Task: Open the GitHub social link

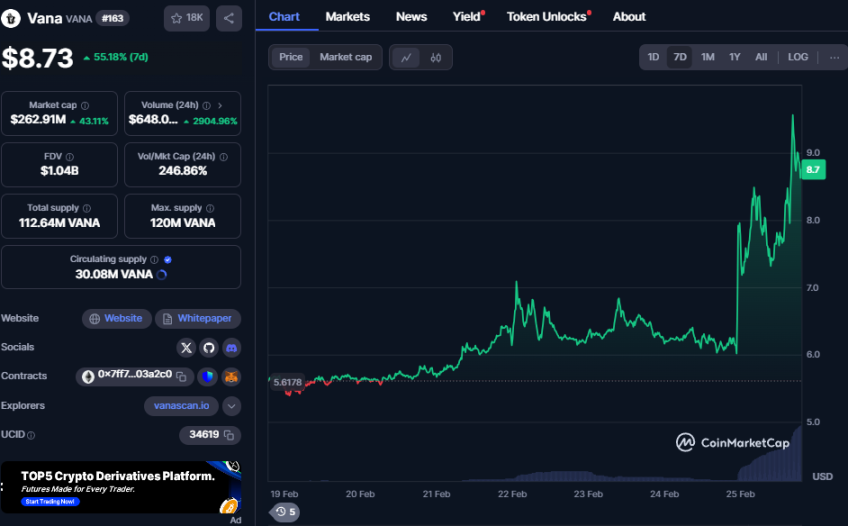Action: click(x=209, y=348)
